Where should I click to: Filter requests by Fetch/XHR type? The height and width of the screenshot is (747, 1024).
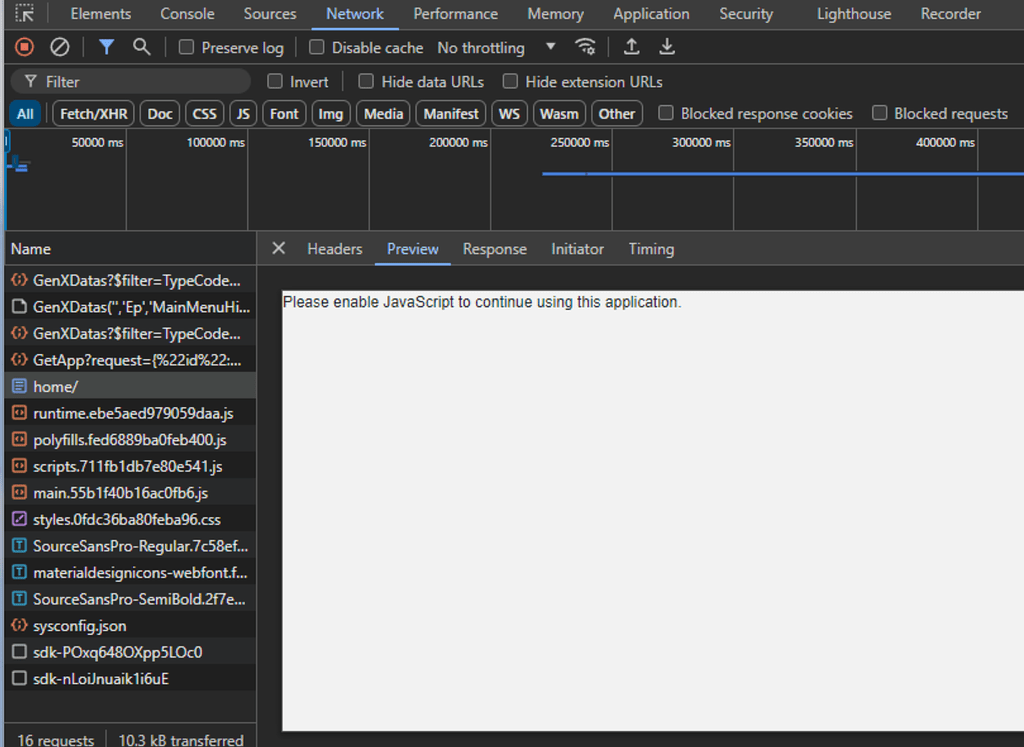click(x=92, y=113)
